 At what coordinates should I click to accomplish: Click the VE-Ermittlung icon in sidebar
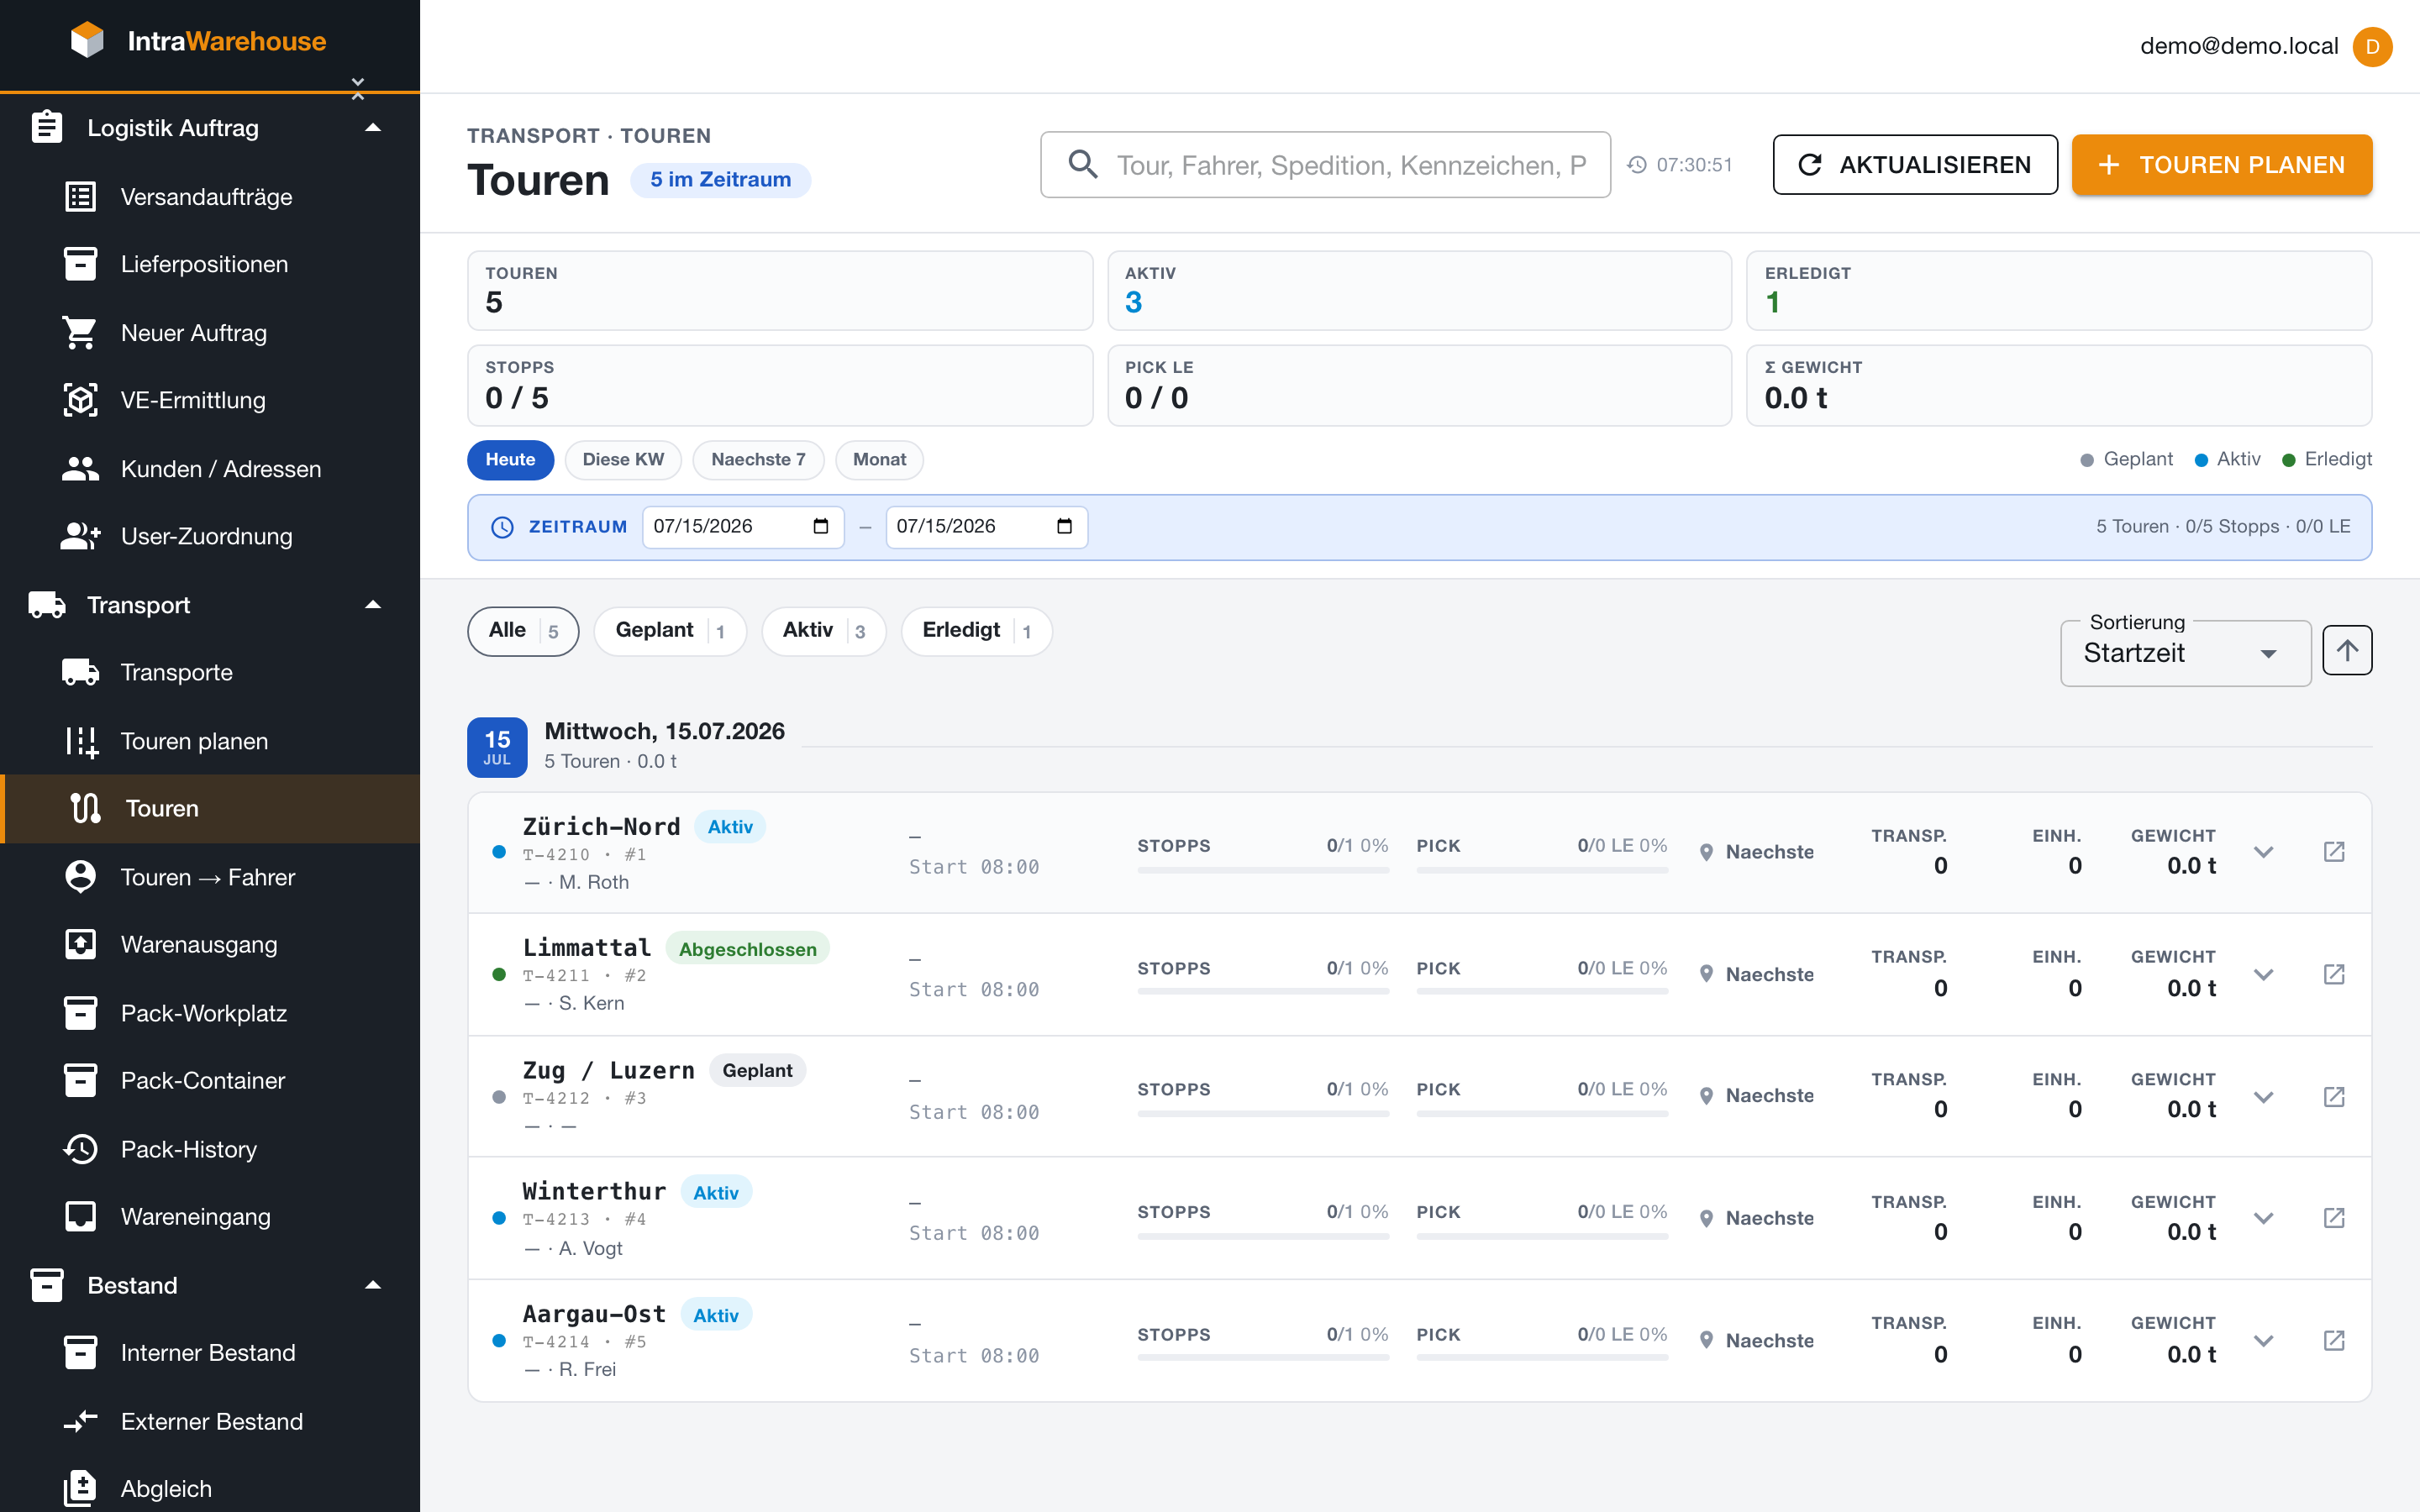click(80, 400)
